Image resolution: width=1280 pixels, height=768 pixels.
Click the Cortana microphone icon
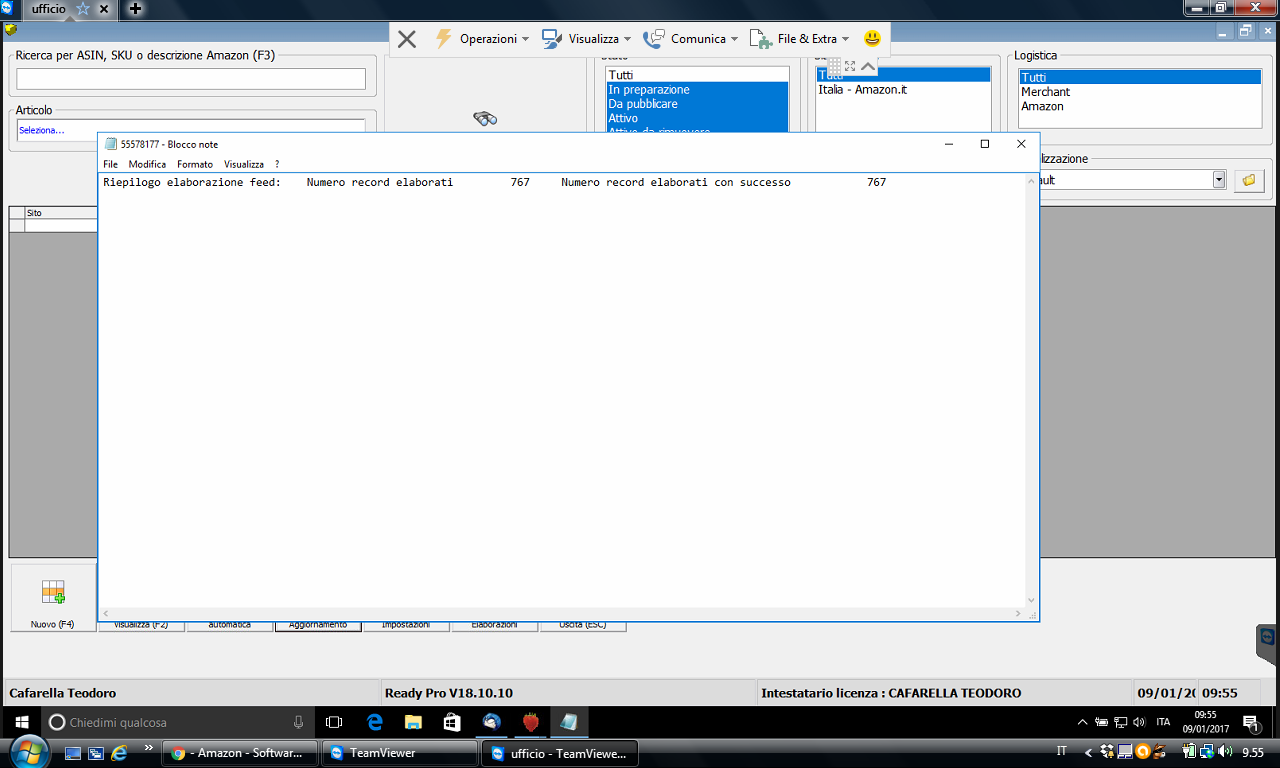click(x=298, y=722)
